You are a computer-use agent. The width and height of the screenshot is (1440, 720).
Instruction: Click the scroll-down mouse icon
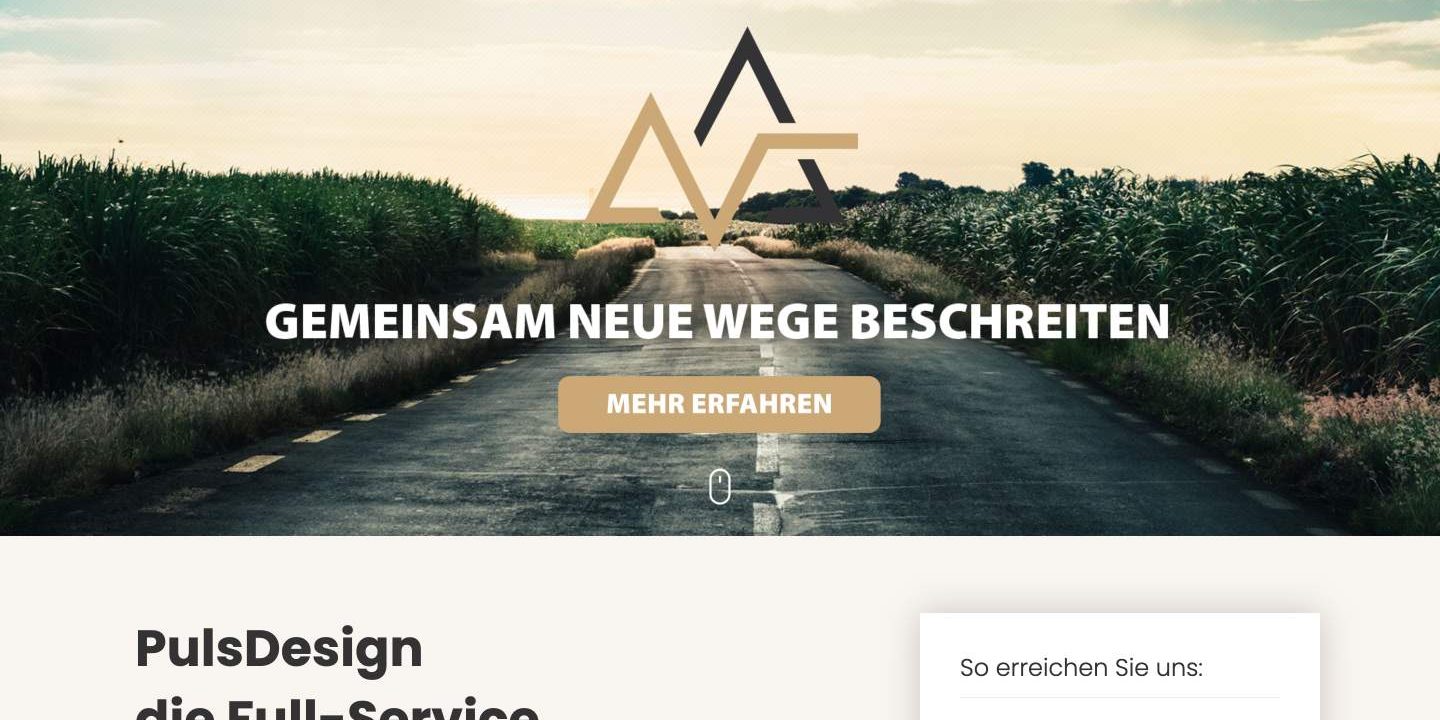coord(720,487)
